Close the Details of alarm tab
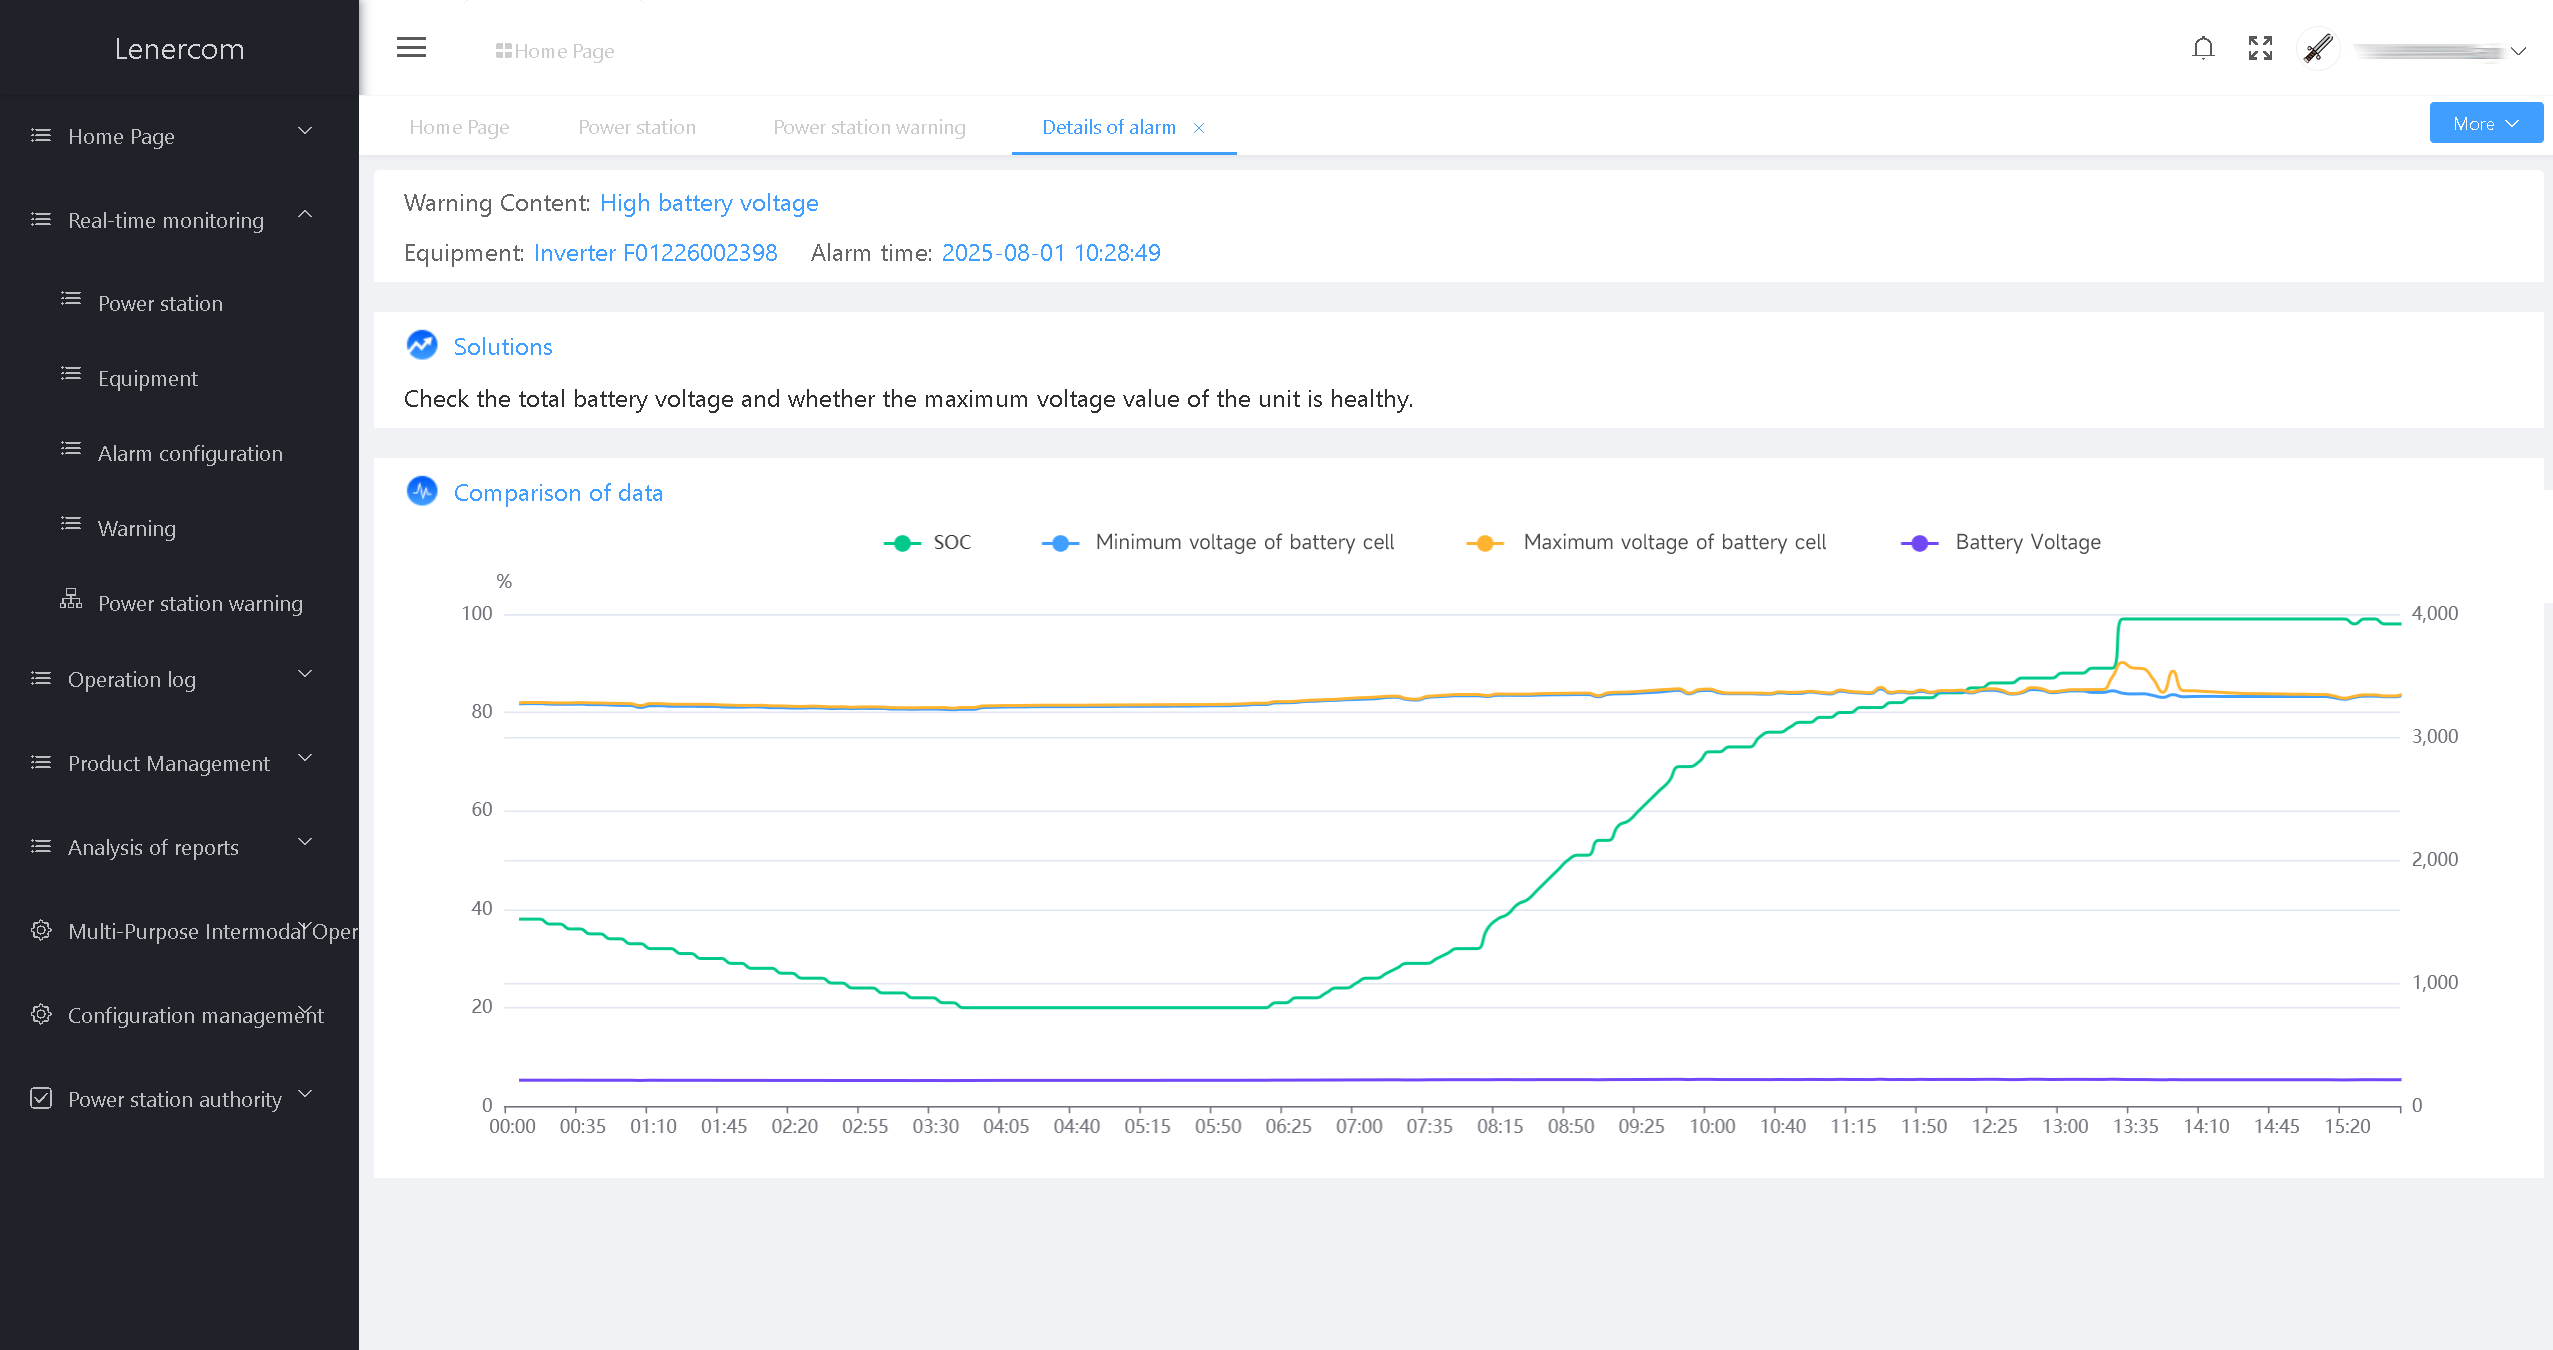Viewport: 2553px width, 1350px height. coord(1198,128)
